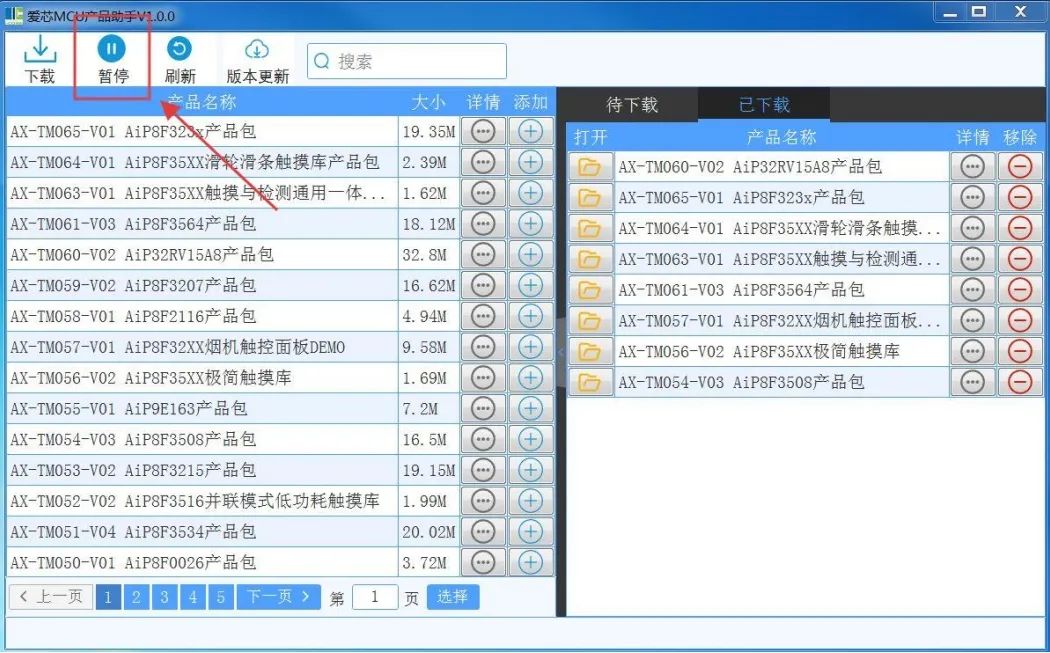1050x653 pixels.
Task: Remove AX-TM054-V03 AiP8F3508 from downloaded list
Action: pyautogui.click(x=1020, y=382)
